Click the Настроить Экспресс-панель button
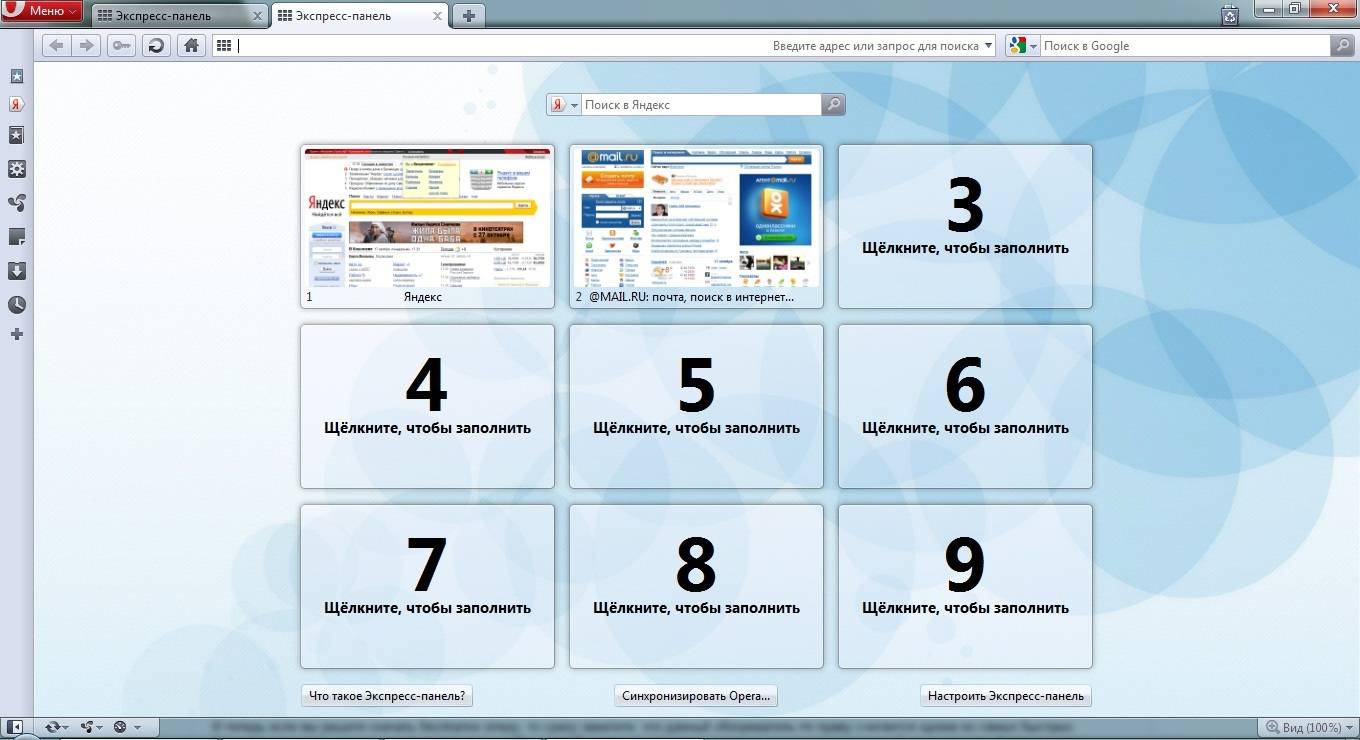The width and height of the screenshot is (1360, 740). [x=1006, y=696]
